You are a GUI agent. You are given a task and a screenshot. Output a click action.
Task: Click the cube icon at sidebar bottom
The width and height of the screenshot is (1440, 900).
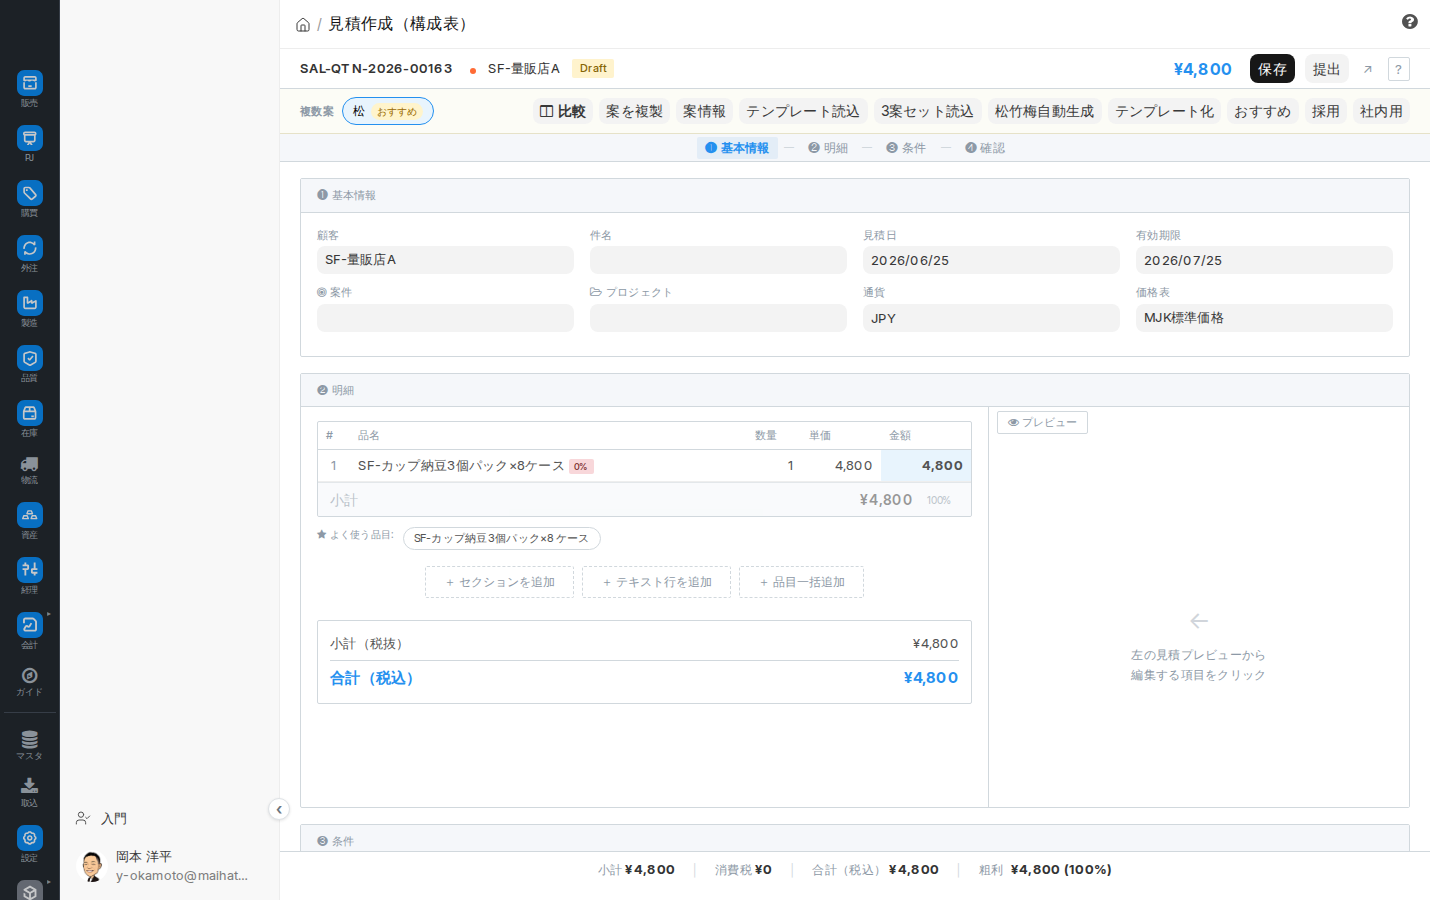[x=30, y=891]
